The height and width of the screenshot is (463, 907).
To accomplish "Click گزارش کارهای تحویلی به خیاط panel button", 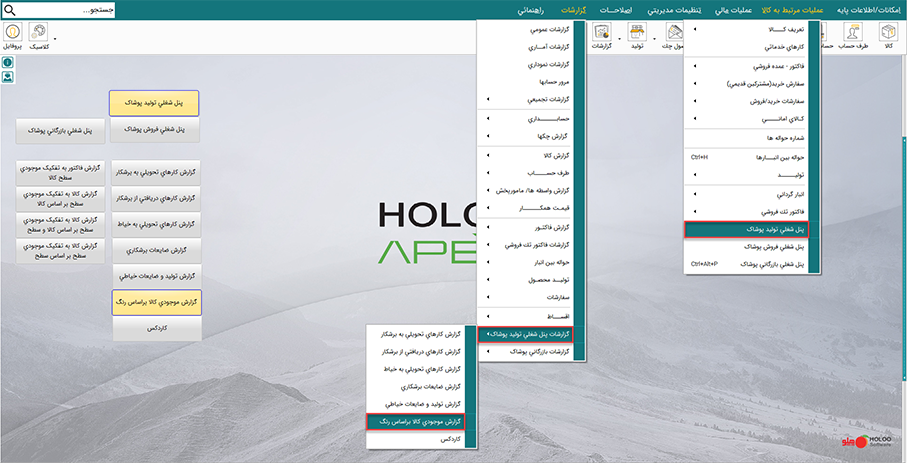I will pyautogui.click(x=156, y=225).
